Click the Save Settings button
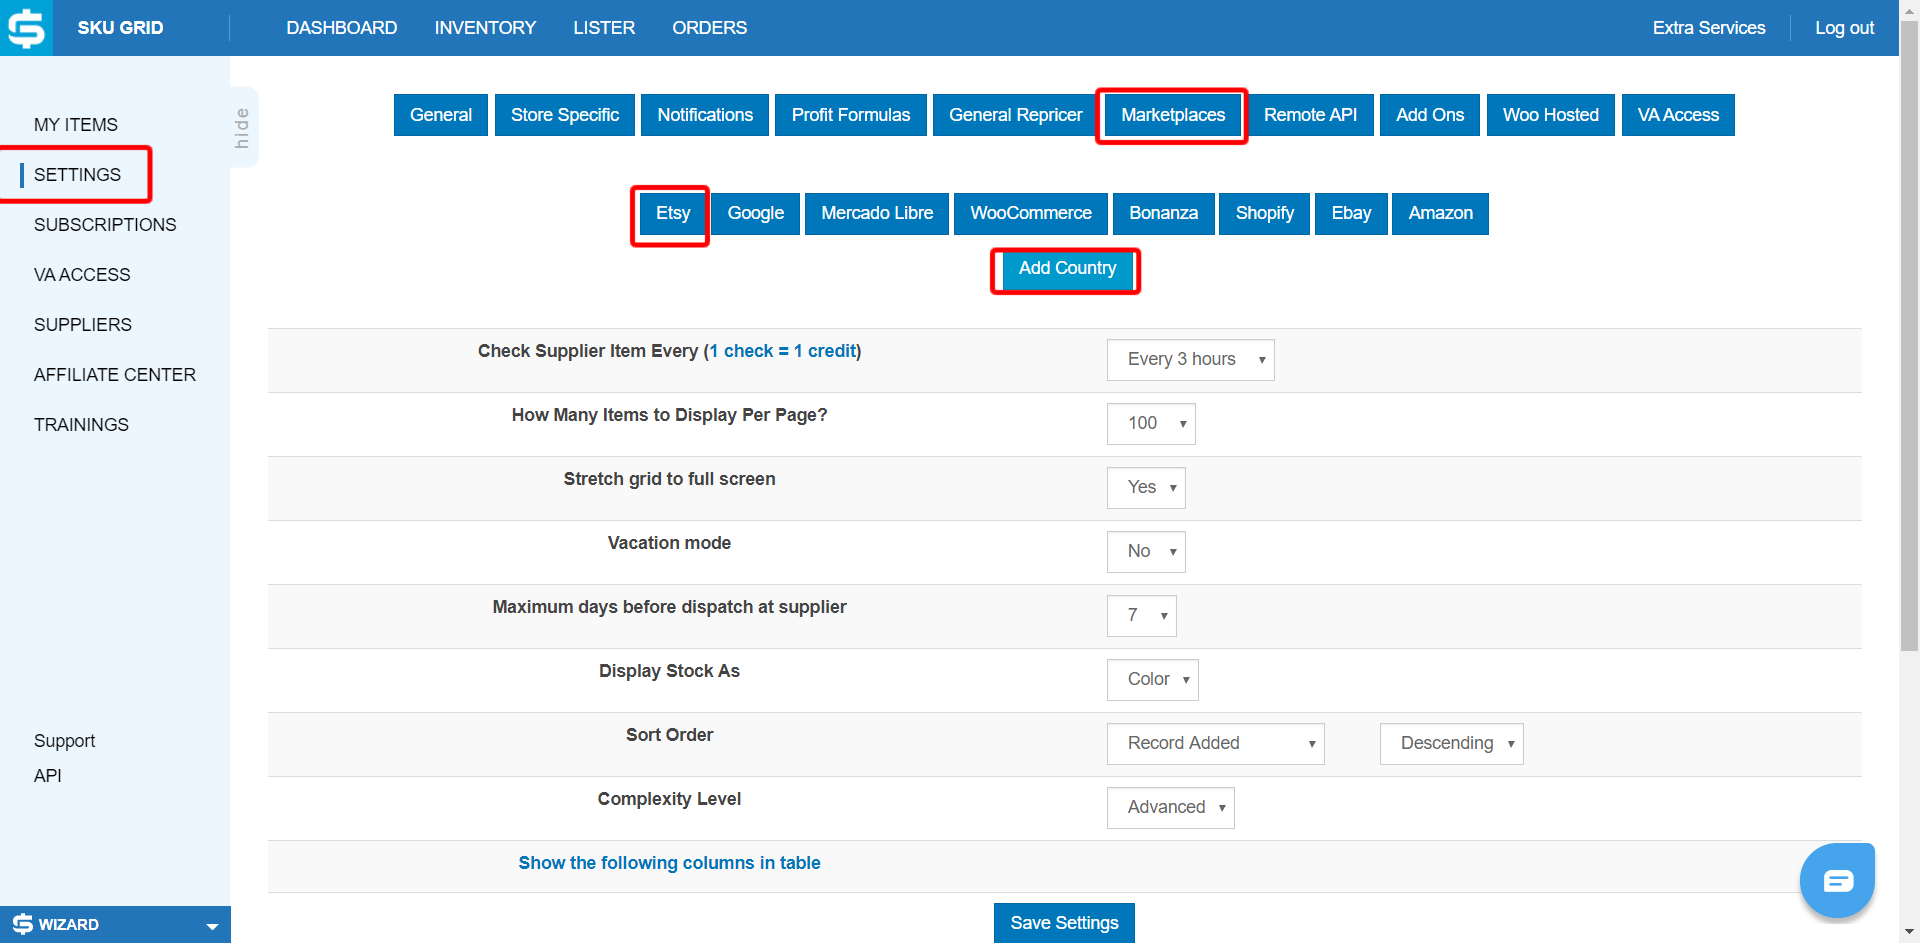Viewport: 1920px width, 943px height. tap(1064, 923)
